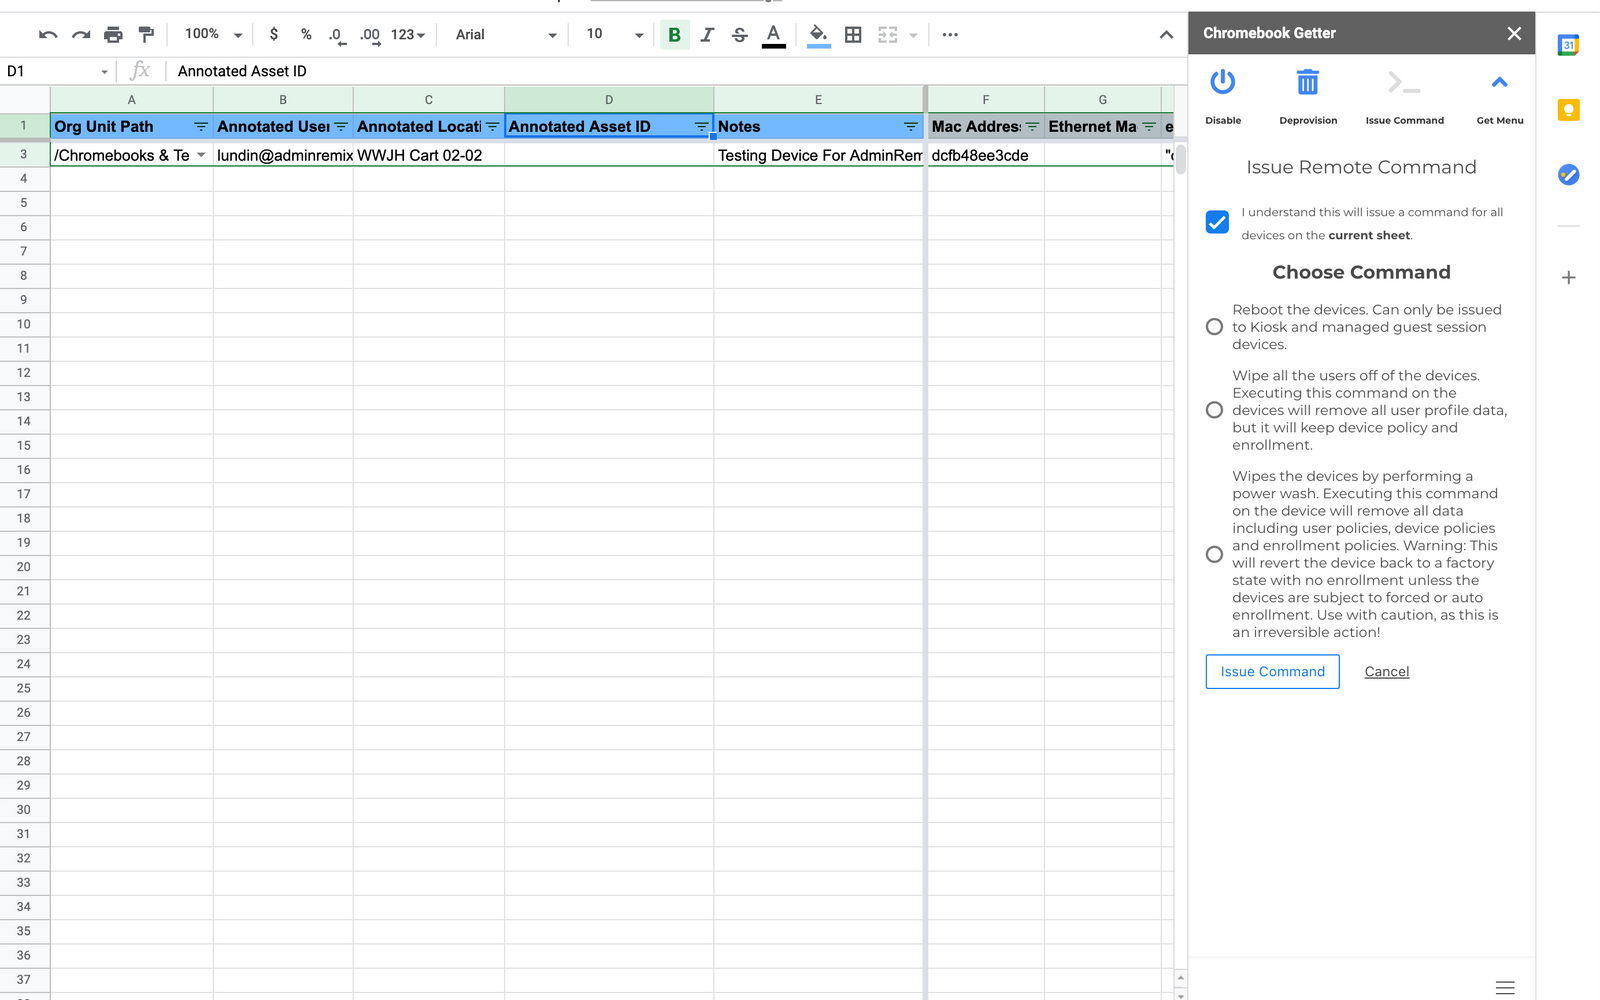Image resolution: width=1600 pixels, height=1000 pixels.
Task: Open the 123 number format dropdown
Action: (x=406, y=33)
